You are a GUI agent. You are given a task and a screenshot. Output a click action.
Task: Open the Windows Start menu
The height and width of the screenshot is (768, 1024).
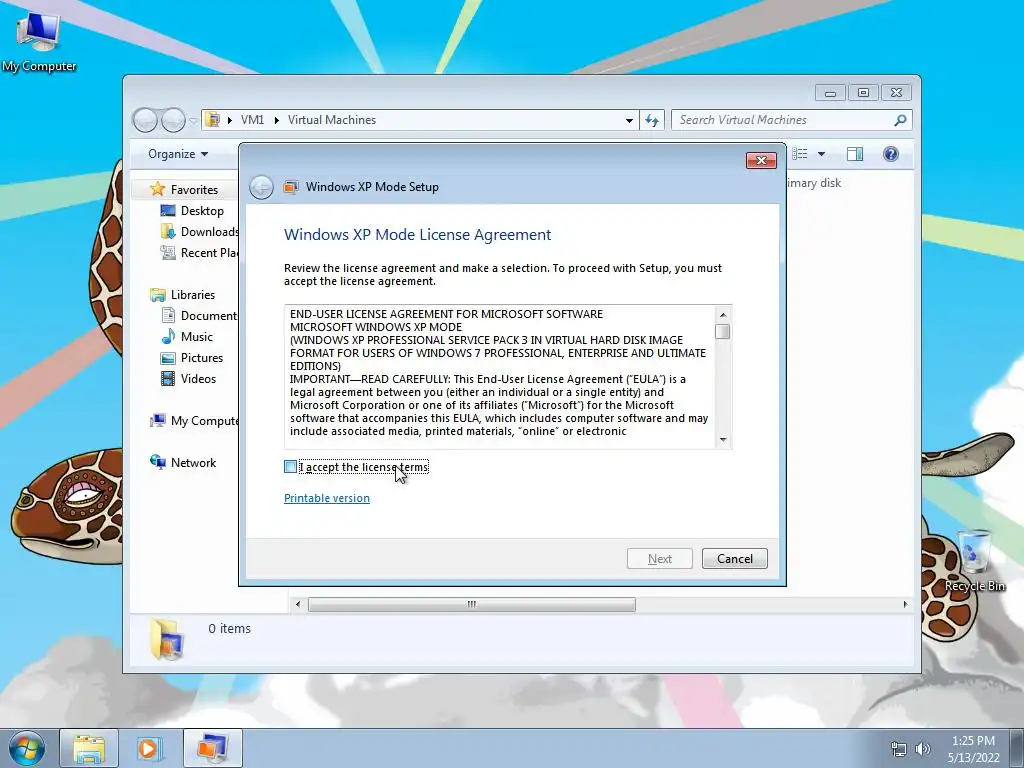[27, 748]
